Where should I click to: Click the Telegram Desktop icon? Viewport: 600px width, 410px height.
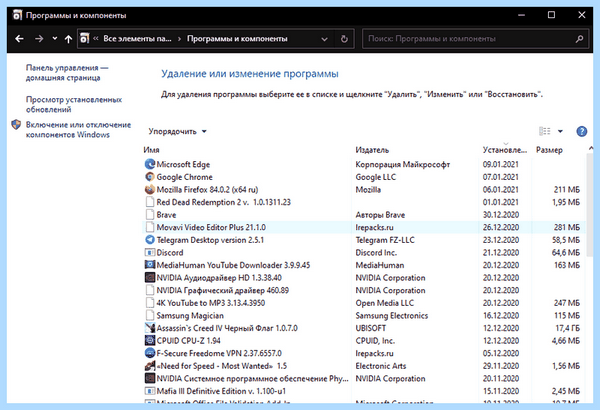pyautogui.click(x=150, y=240)
